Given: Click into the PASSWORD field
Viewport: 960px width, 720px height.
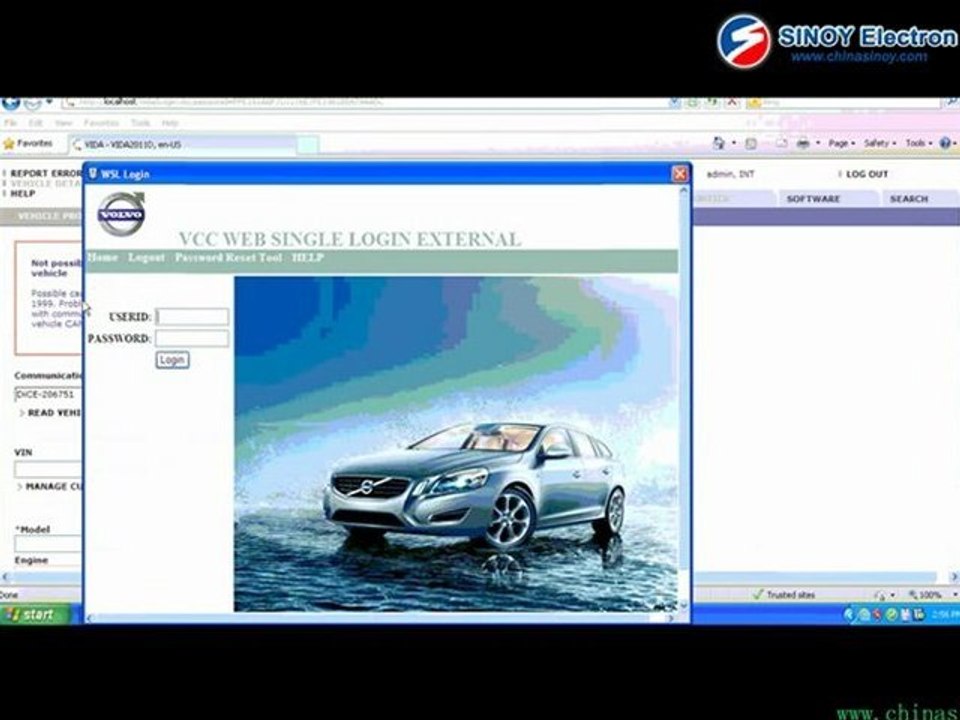Looking at the screenshot, I should [x=192, y=338].
